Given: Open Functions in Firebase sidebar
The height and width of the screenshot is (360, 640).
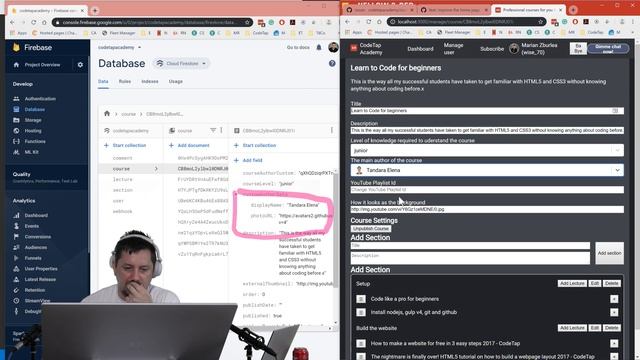Looking at the screenshot, I should click(x=35, y=141).
